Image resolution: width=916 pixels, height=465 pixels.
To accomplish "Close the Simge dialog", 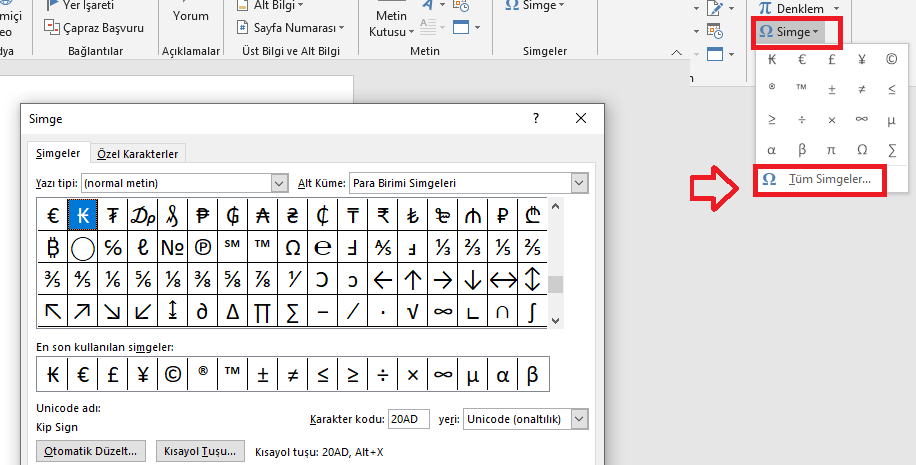I will pos(581,119).
